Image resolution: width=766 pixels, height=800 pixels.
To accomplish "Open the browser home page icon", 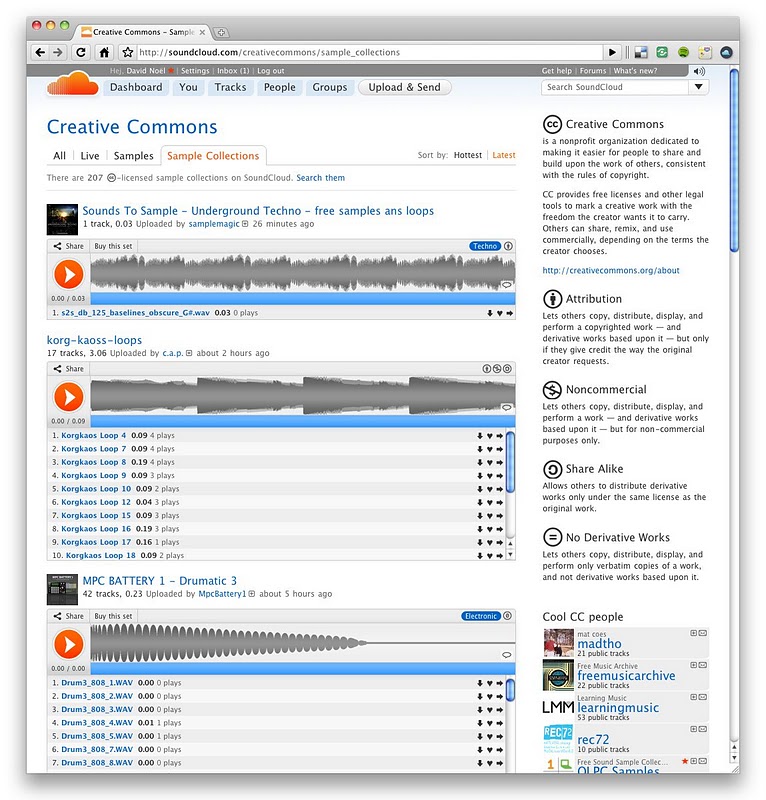I will tap(104, 52).
